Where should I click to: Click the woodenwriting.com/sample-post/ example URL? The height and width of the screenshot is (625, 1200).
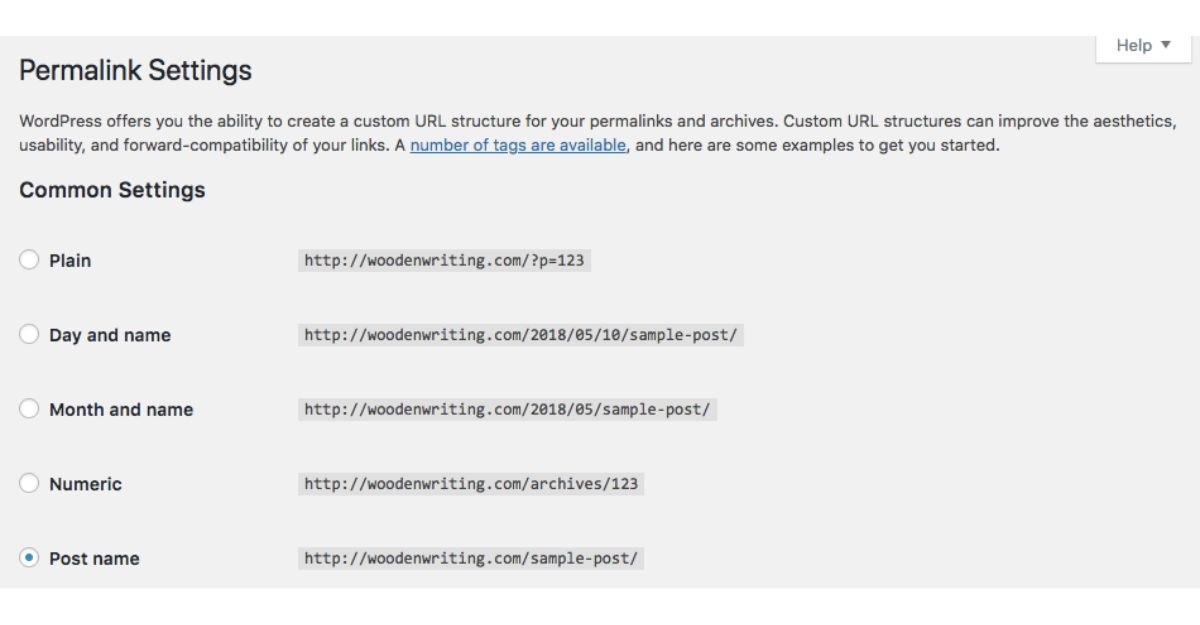470,559
